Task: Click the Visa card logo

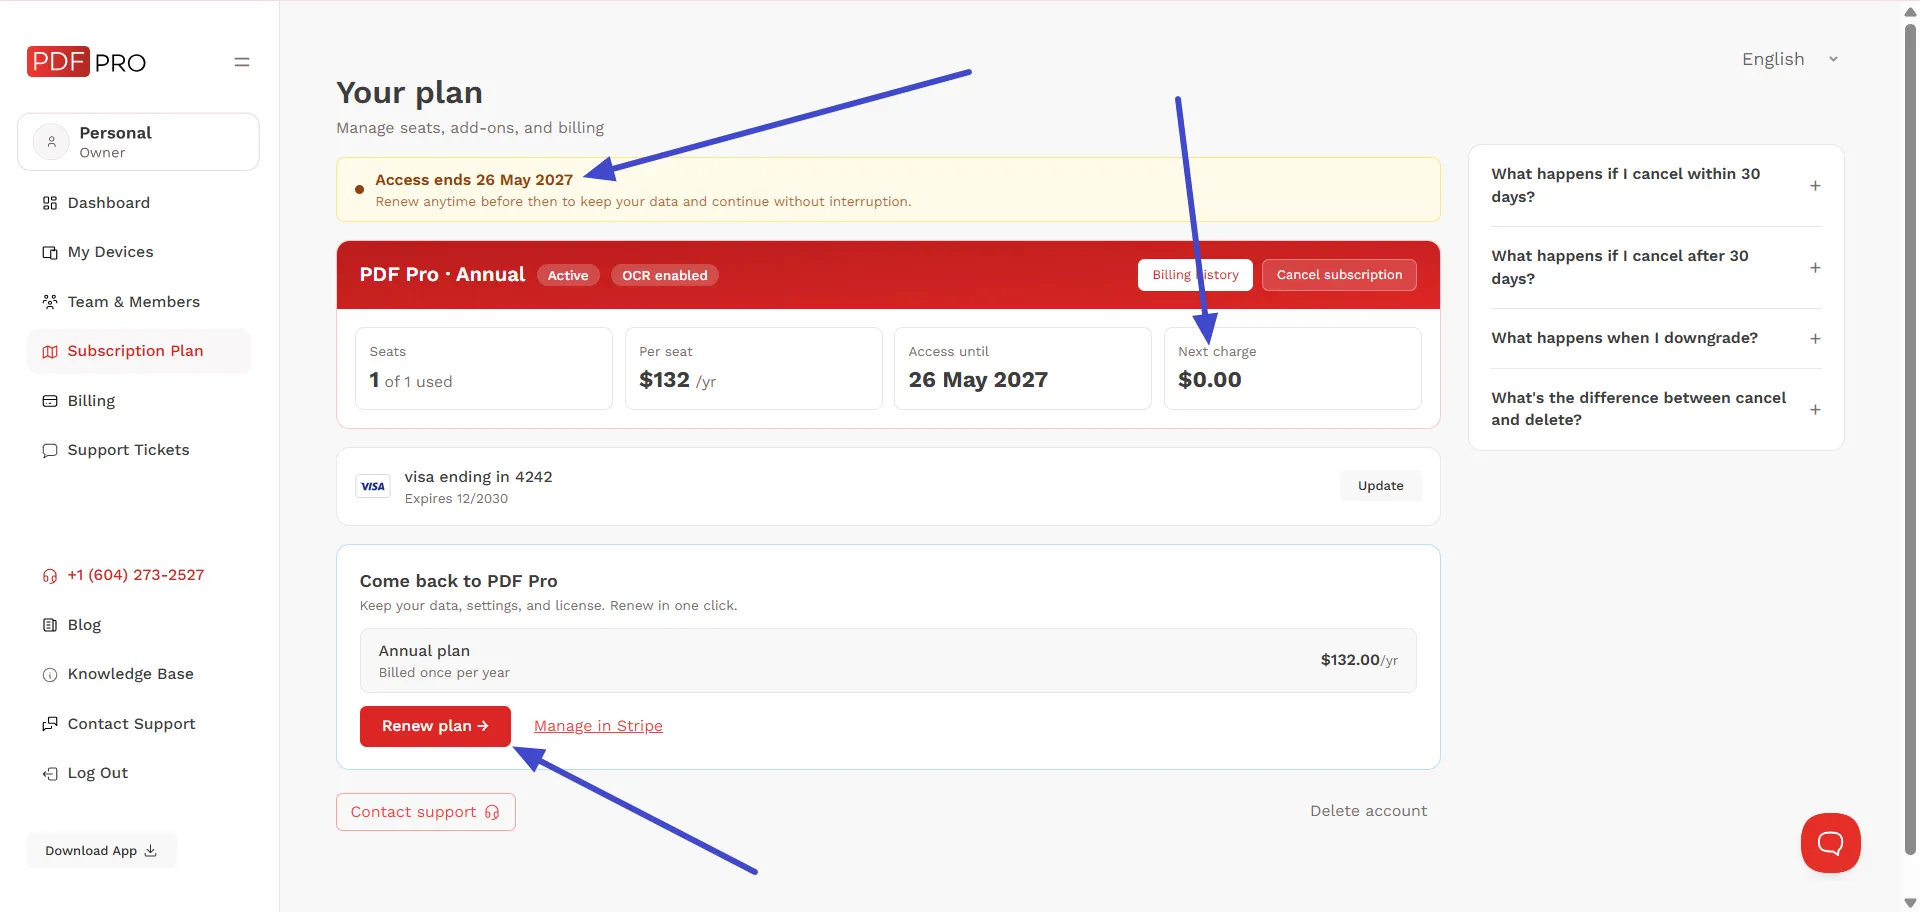Action: tap(373, 486)
